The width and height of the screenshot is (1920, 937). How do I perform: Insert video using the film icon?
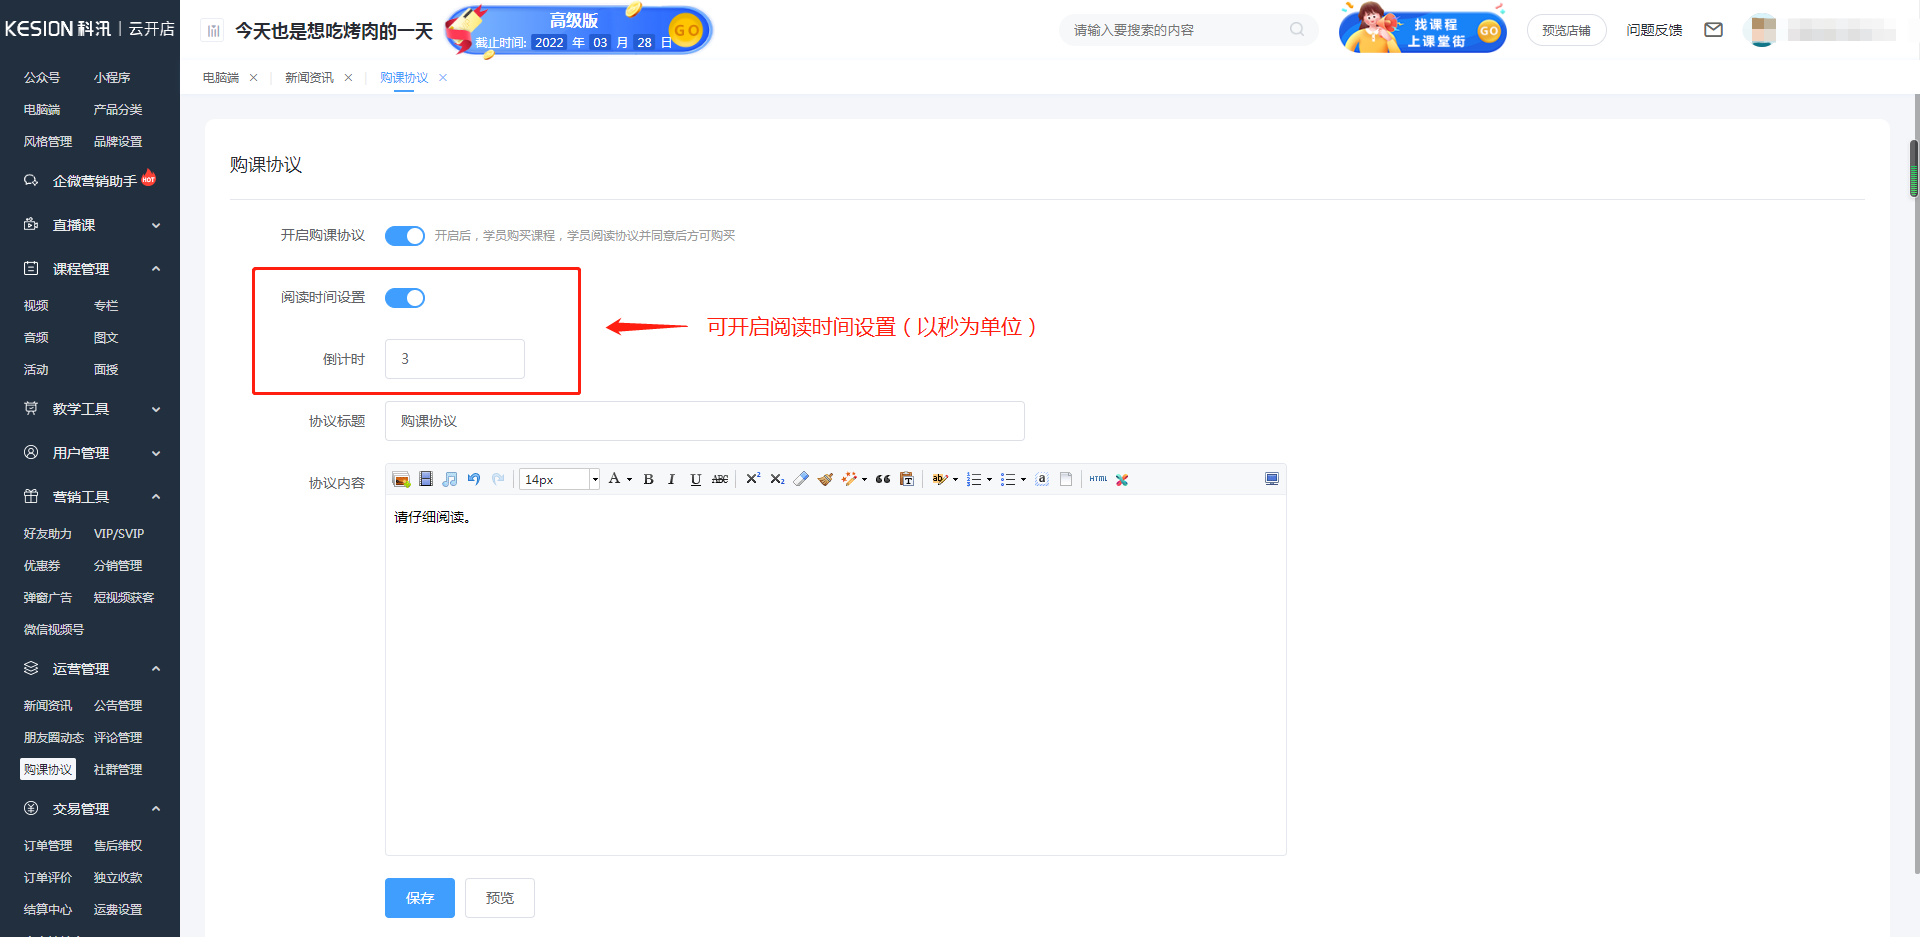426,479
